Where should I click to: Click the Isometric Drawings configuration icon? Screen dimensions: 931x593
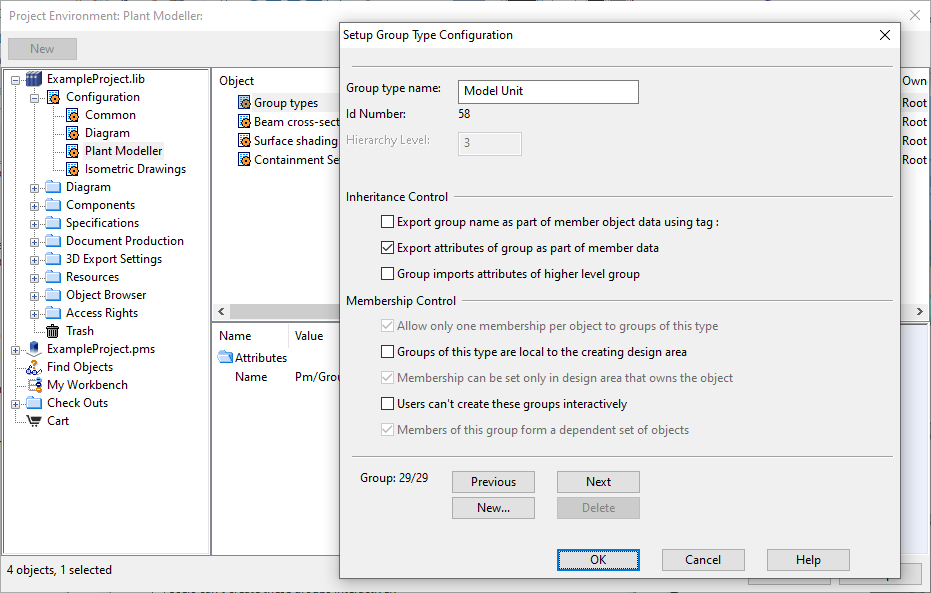point(72,169)
